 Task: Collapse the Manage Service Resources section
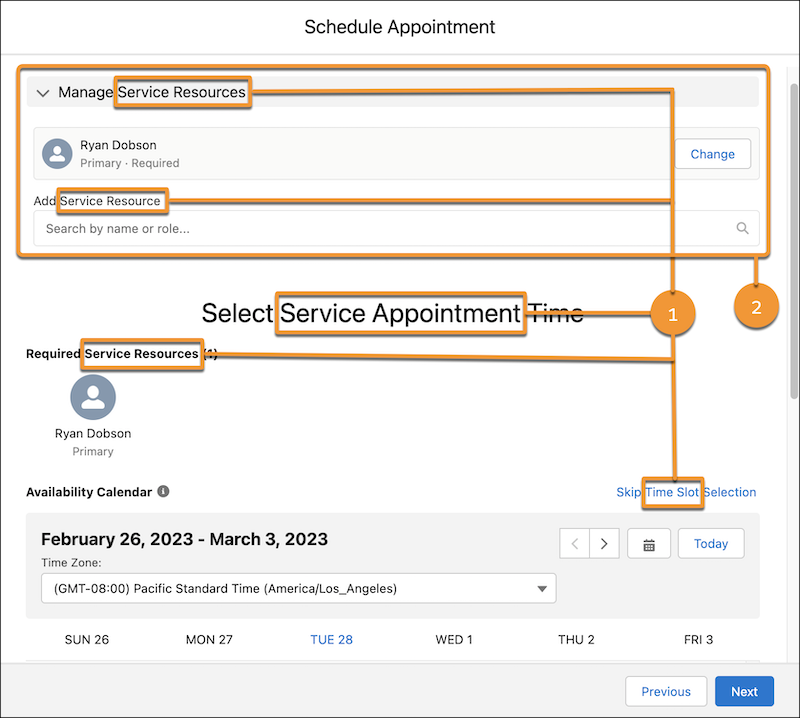[x=42, y=91]
